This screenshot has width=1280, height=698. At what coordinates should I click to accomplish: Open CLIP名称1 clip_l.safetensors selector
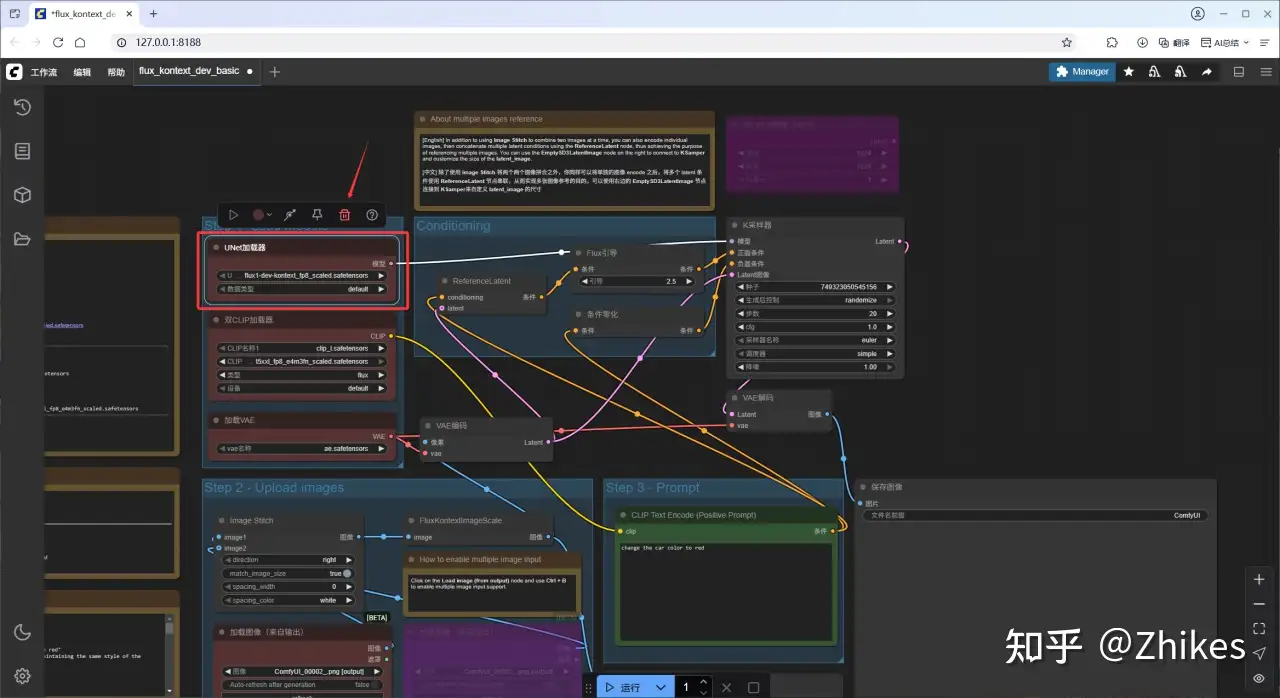pos(303,348)
